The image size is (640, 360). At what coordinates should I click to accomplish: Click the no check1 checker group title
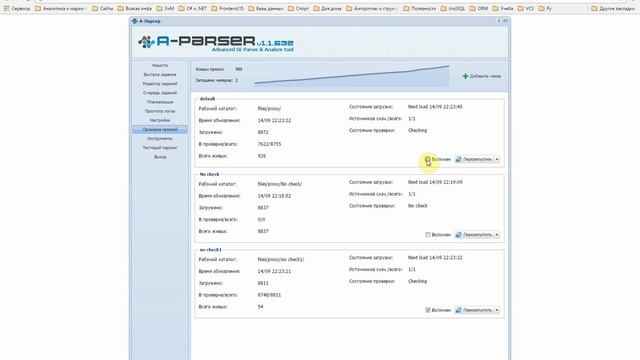tap(211, 250)
